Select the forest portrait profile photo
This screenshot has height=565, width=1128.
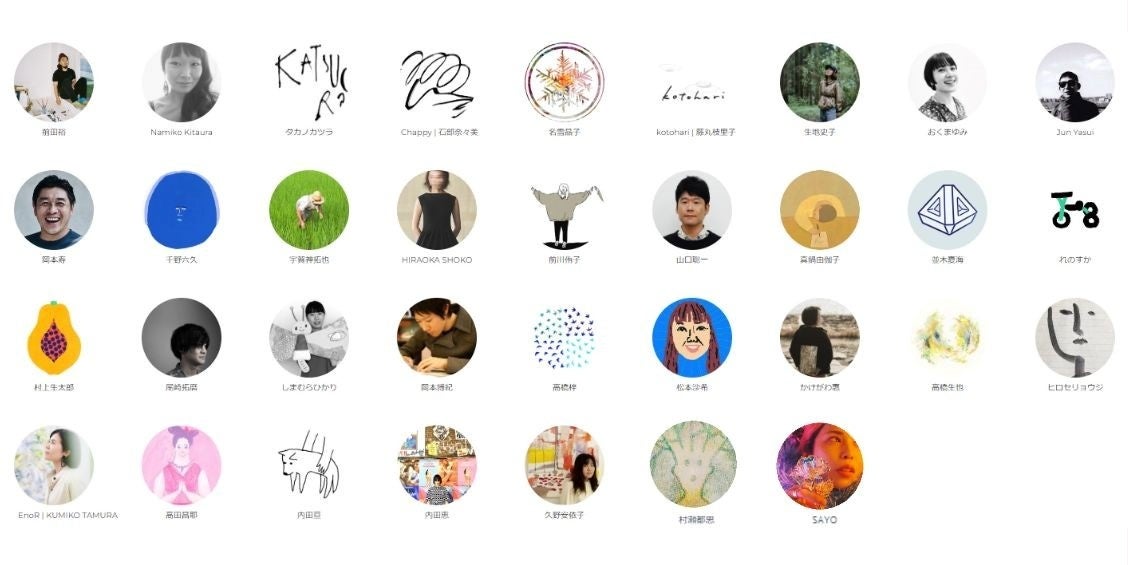click(819, 82)
